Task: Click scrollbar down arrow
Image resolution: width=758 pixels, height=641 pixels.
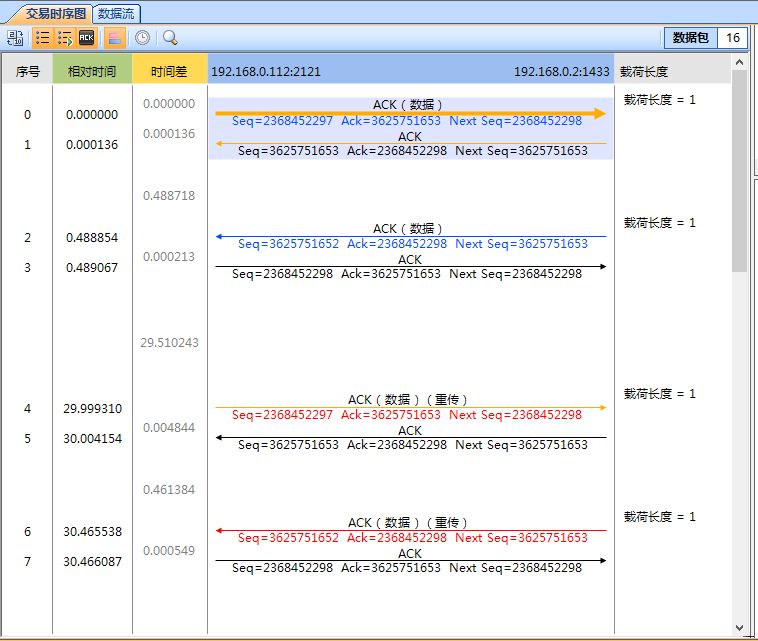Action: pos(739,627)
